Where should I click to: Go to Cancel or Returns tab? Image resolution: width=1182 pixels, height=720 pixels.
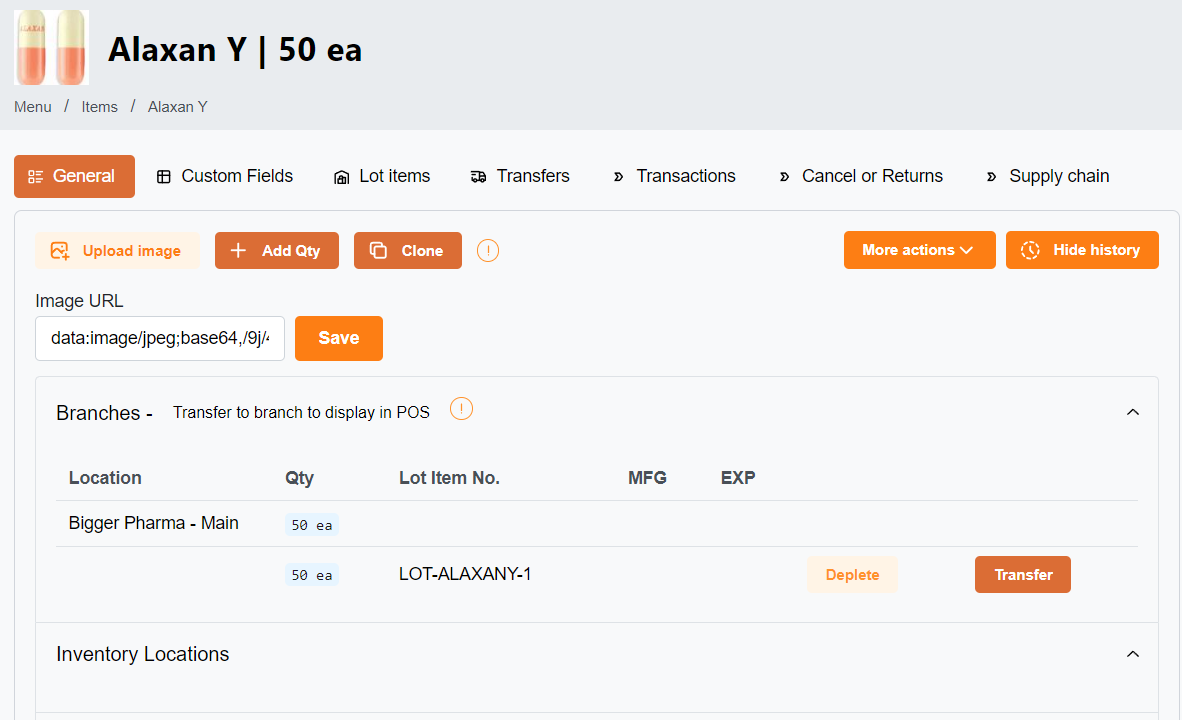[x=861, y=176]
